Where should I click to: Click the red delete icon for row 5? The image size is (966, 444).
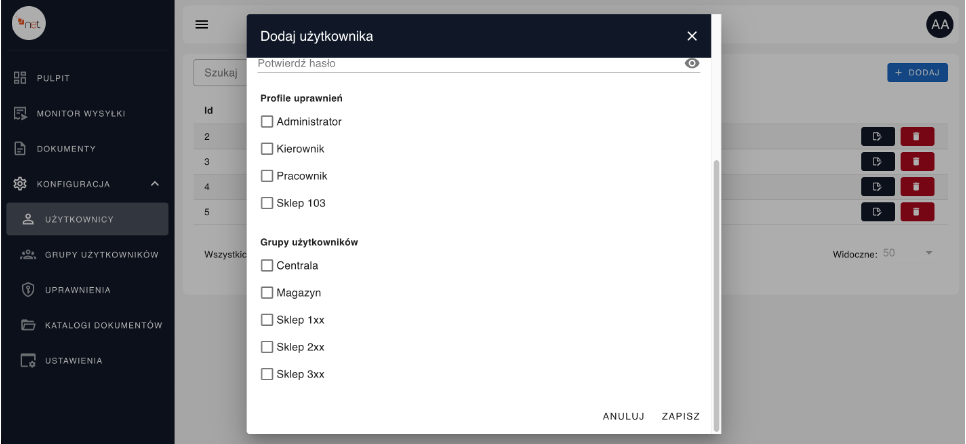(x=916, y=212)
